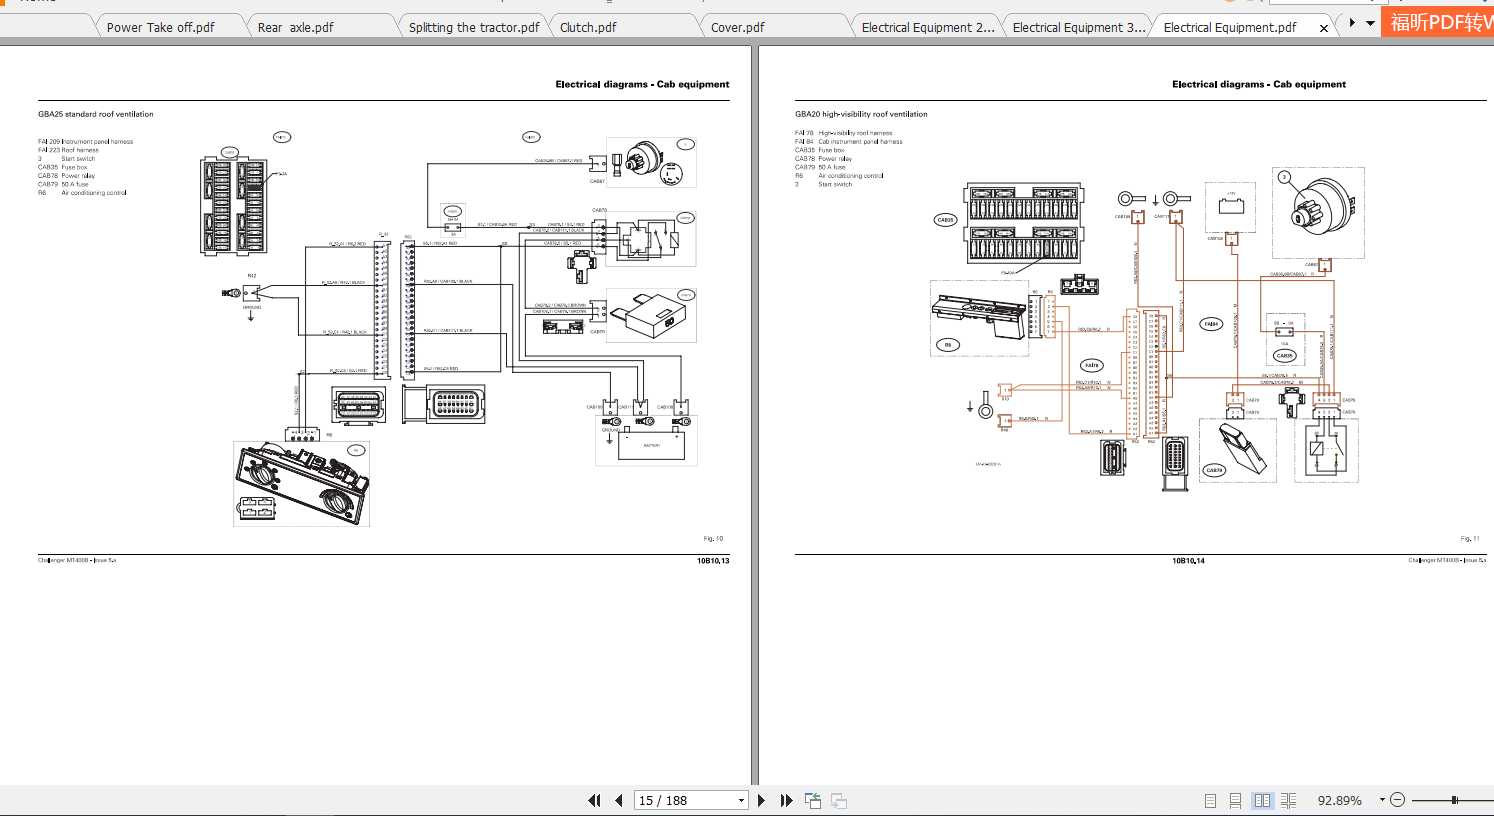Screen dimensions: 1494x816
Task: Click the left page Electrical diagrams header
Action: coord(642,84)
